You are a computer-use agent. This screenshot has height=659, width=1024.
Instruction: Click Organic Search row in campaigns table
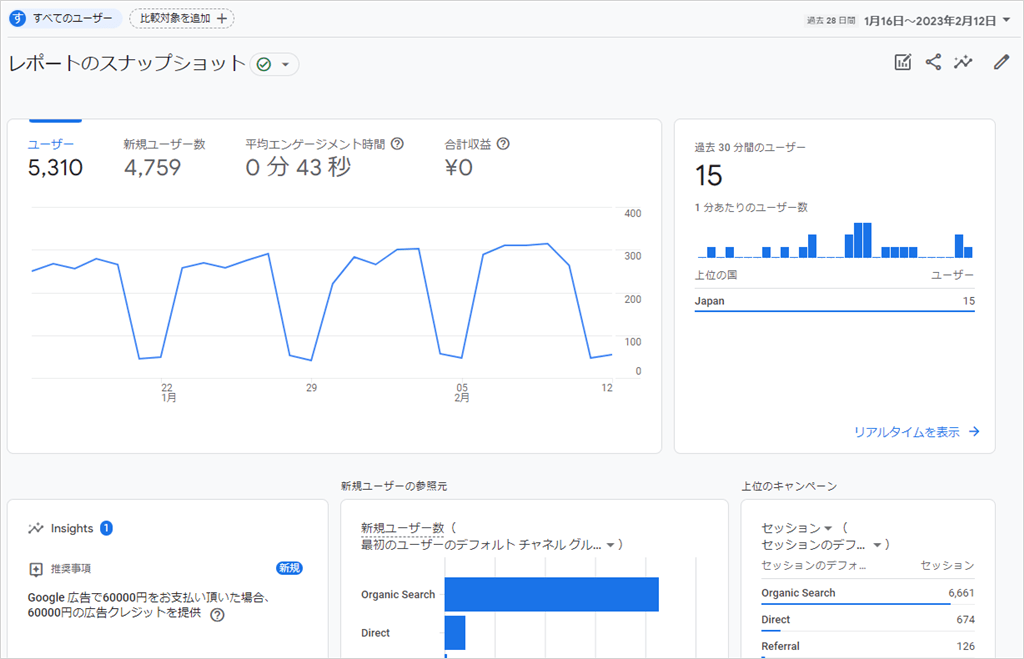point(868,593)
